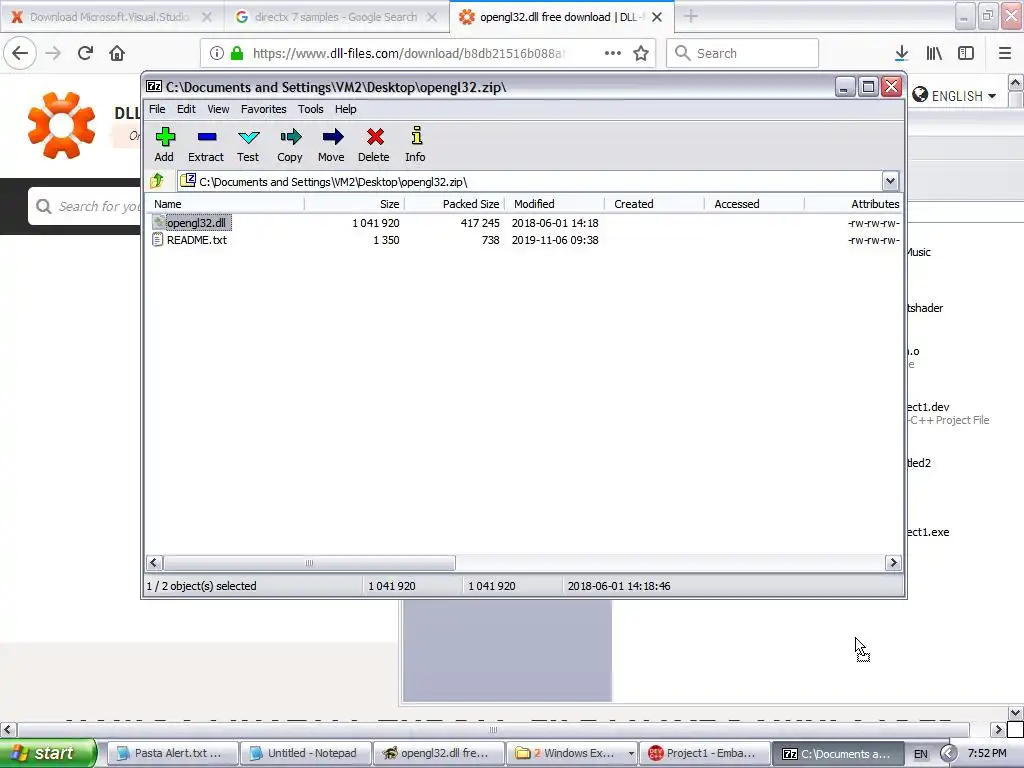Click the green padlock security icon
This screenshot has height=768, width=1024.
tap(237, 53)
